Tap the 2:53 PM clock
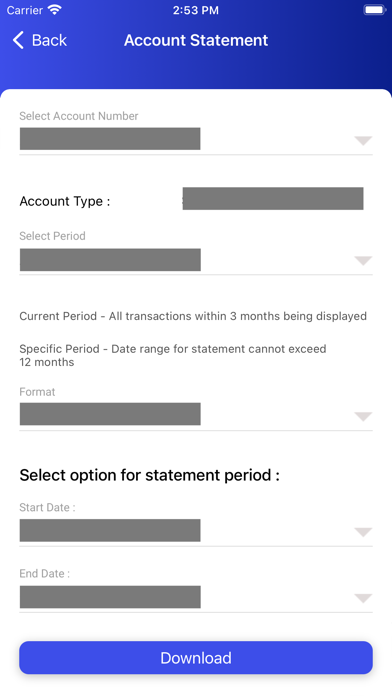This screenshot has width=392, height=696. pyautogui.click(x=196, y=10)
